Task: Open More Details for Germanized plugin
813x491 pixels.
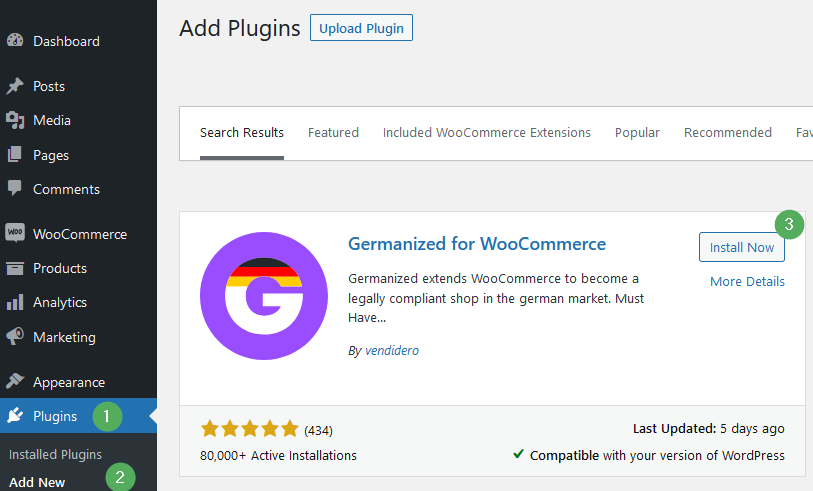Action: [x=747, y=282]
